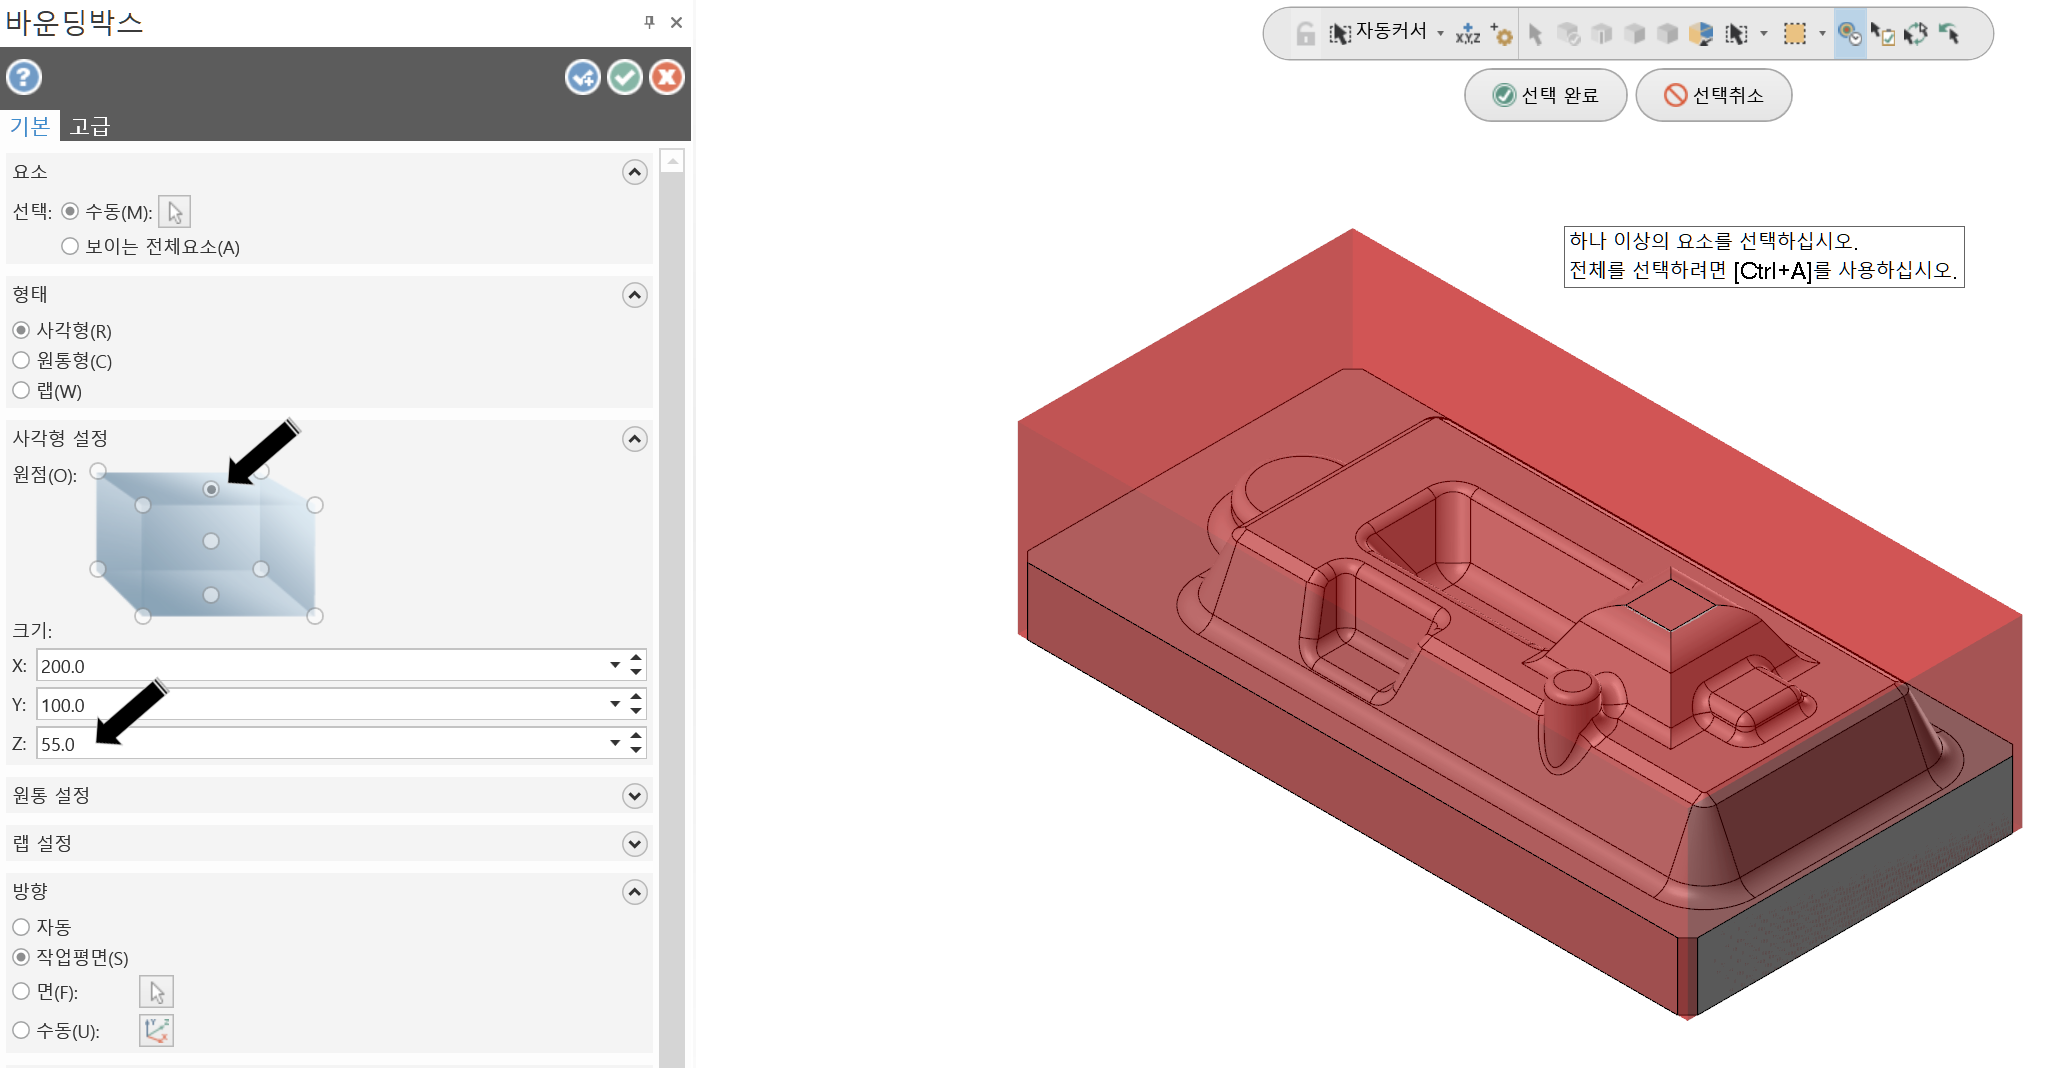Open the XYZ fast point entry
The image size is (2056, 1068).
click(1468, 34)
